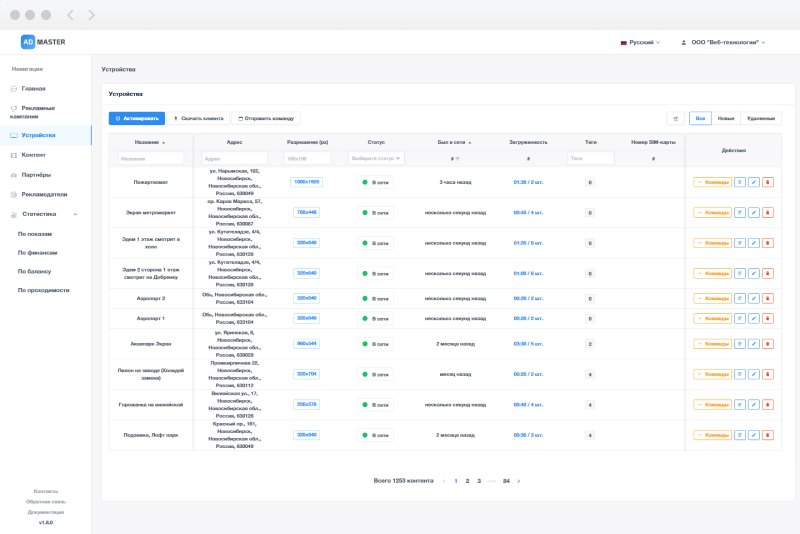The height and width of the screenshot is (534, 800).
Task: Open statistics По балансу
Action: (34, 271)
